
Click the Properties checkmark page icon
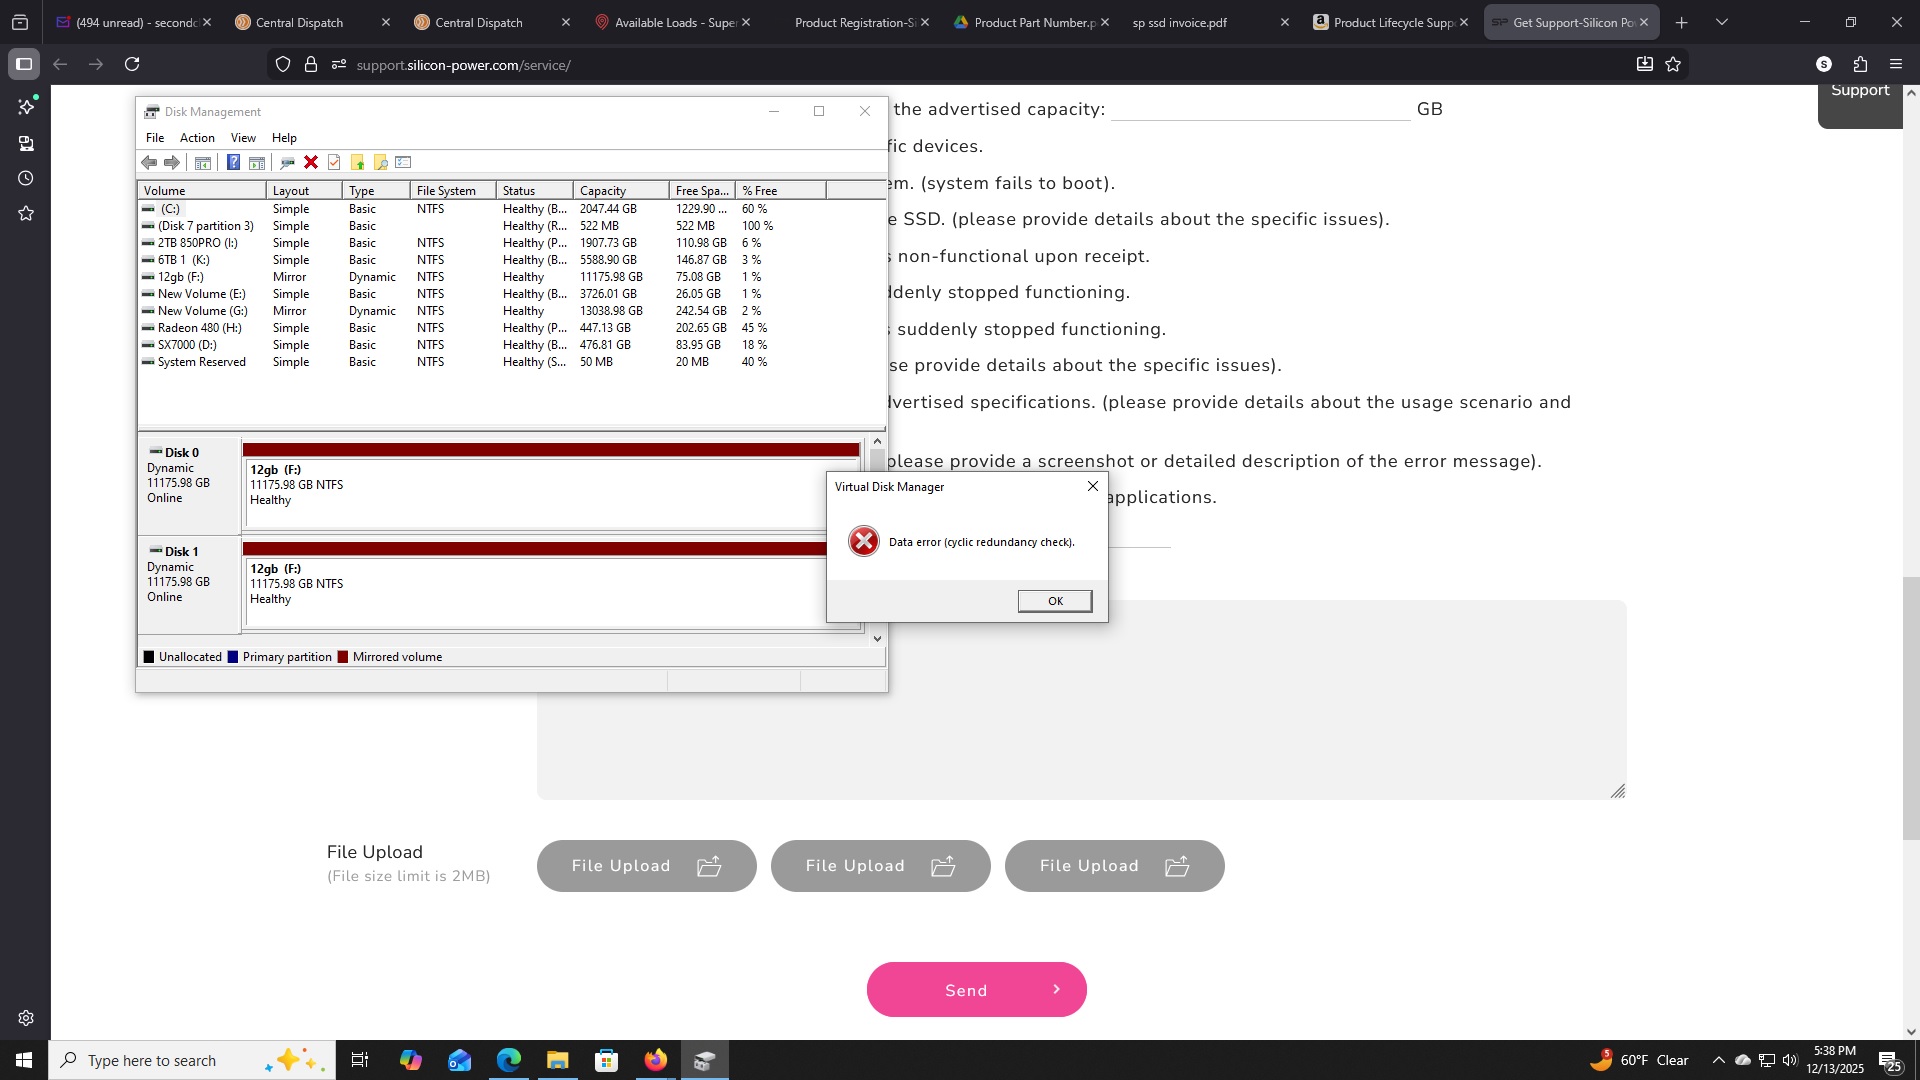click(x=334, y=162)
